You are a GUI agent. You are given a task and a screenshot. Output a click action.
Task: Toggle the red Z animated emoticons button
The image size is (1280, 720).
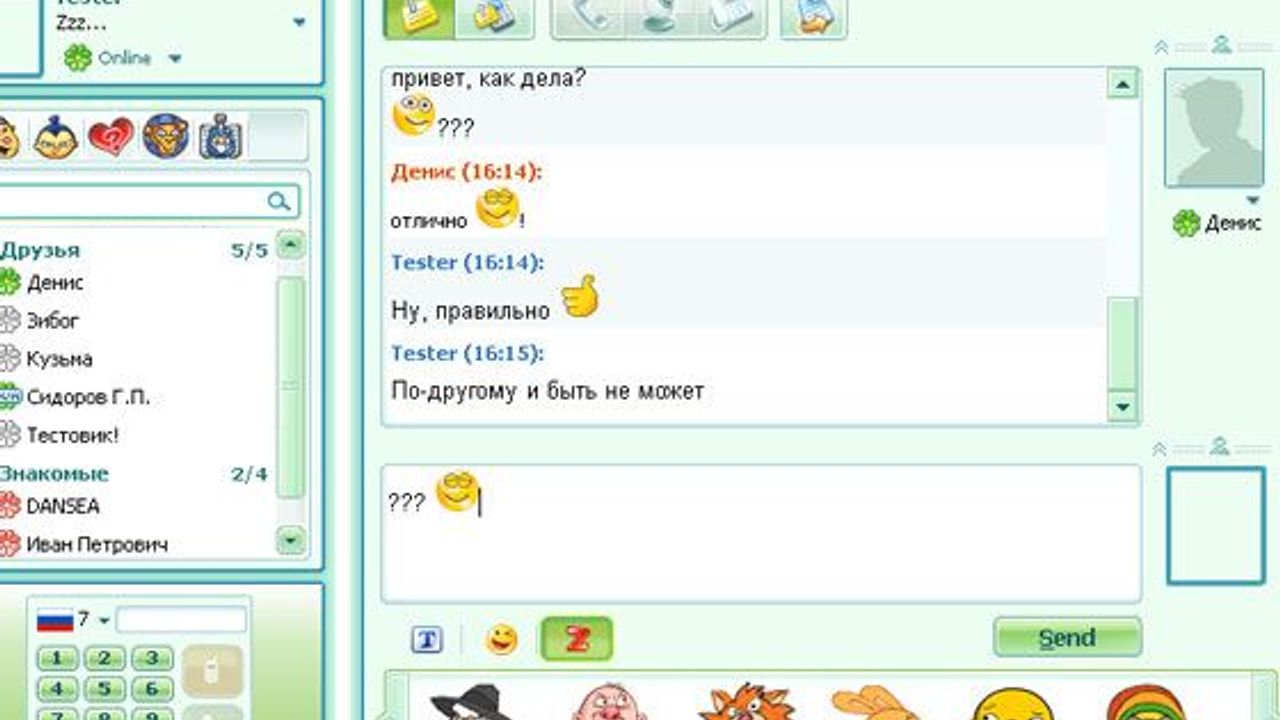(576, 639)
